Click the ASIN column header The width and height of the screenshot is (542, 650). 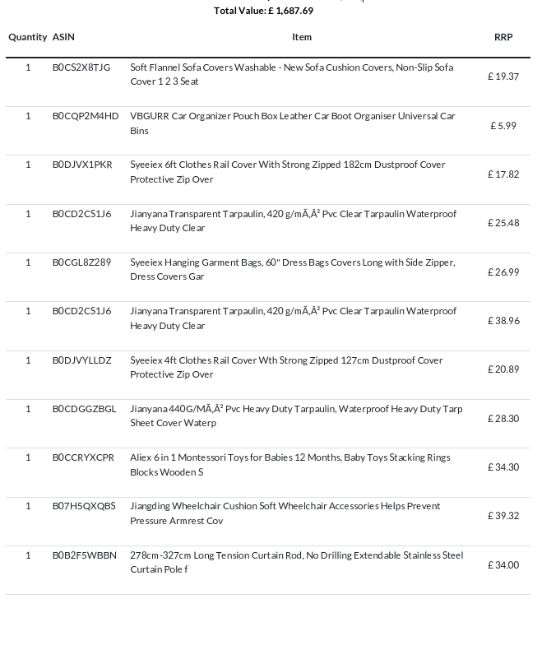pyautogui.click(x=63, y=37)
